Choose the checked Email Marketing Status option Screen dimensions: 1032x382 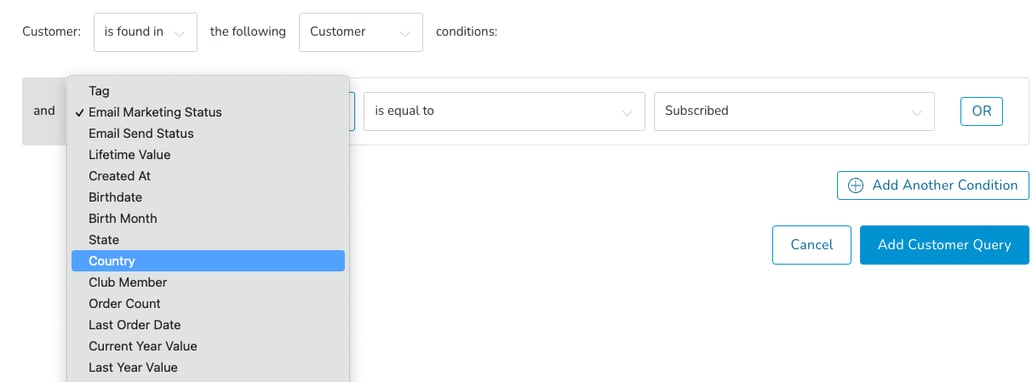click(208, 112)
